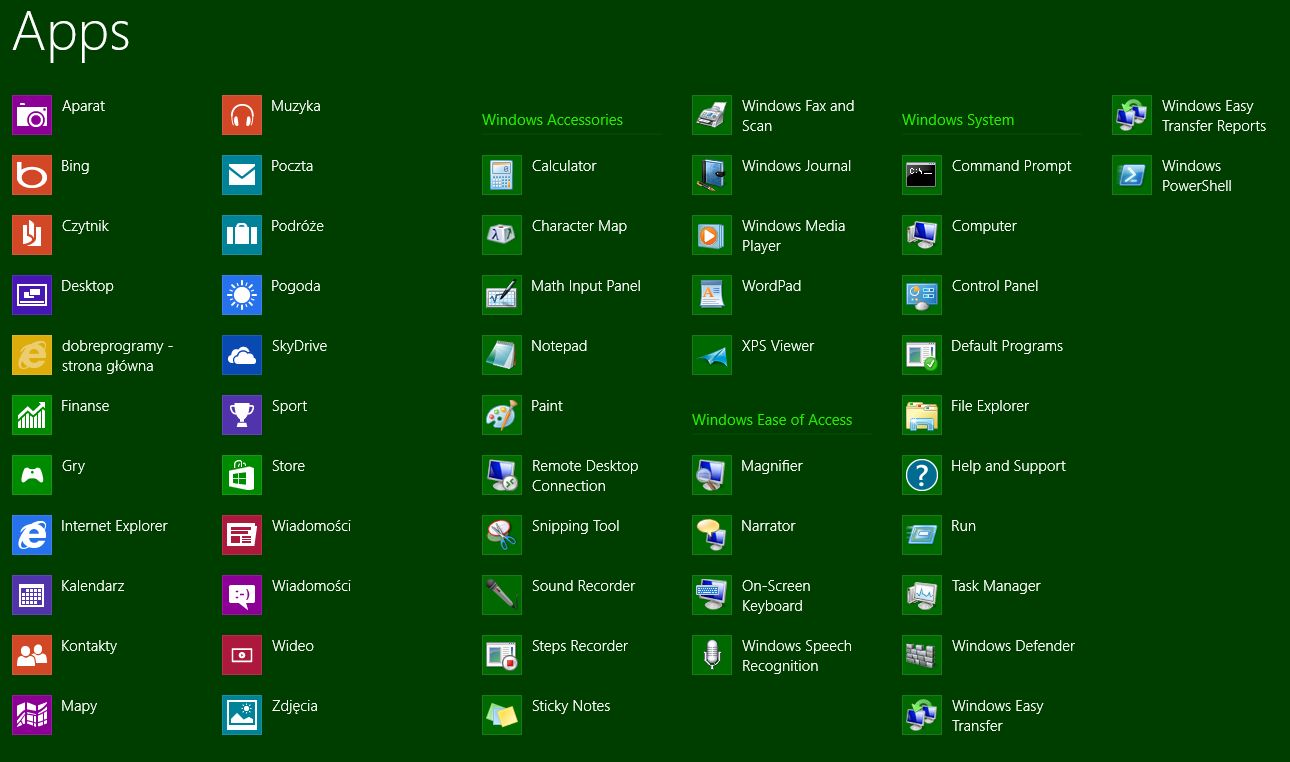1290x762 pixels.
Task: Open the Math Input Panel icon
Action: click(502, 295)
